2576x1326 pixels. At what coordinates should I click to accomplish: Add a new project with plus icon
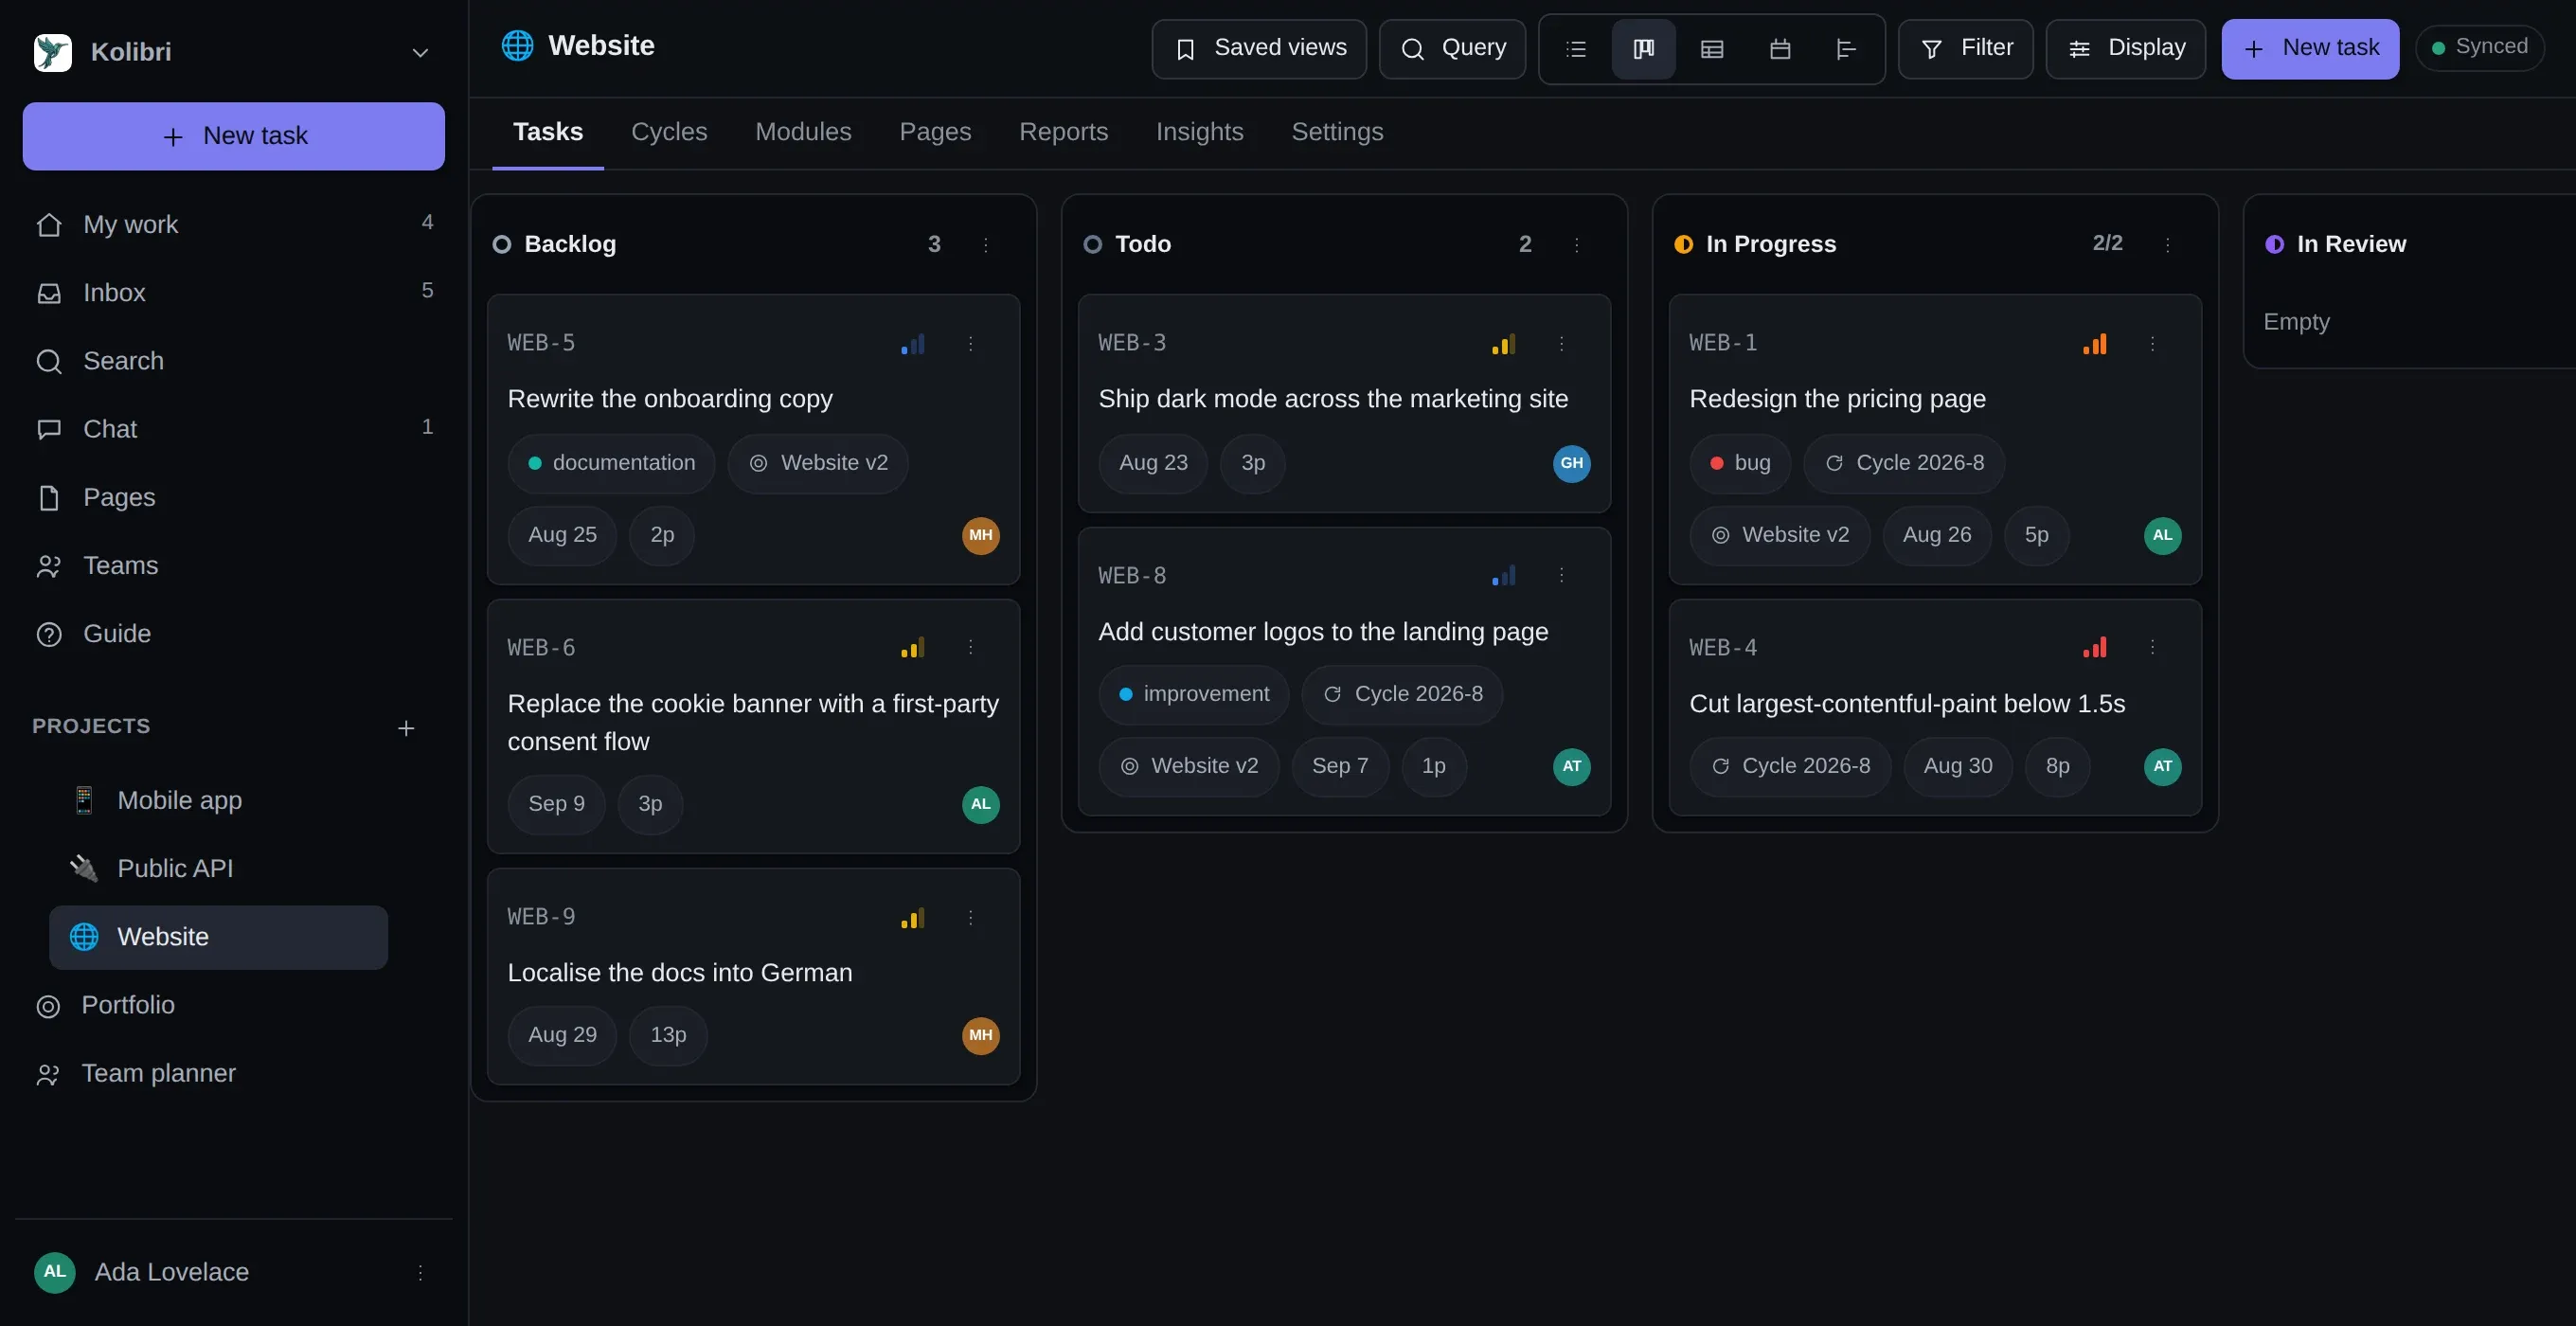click(406, 727)
